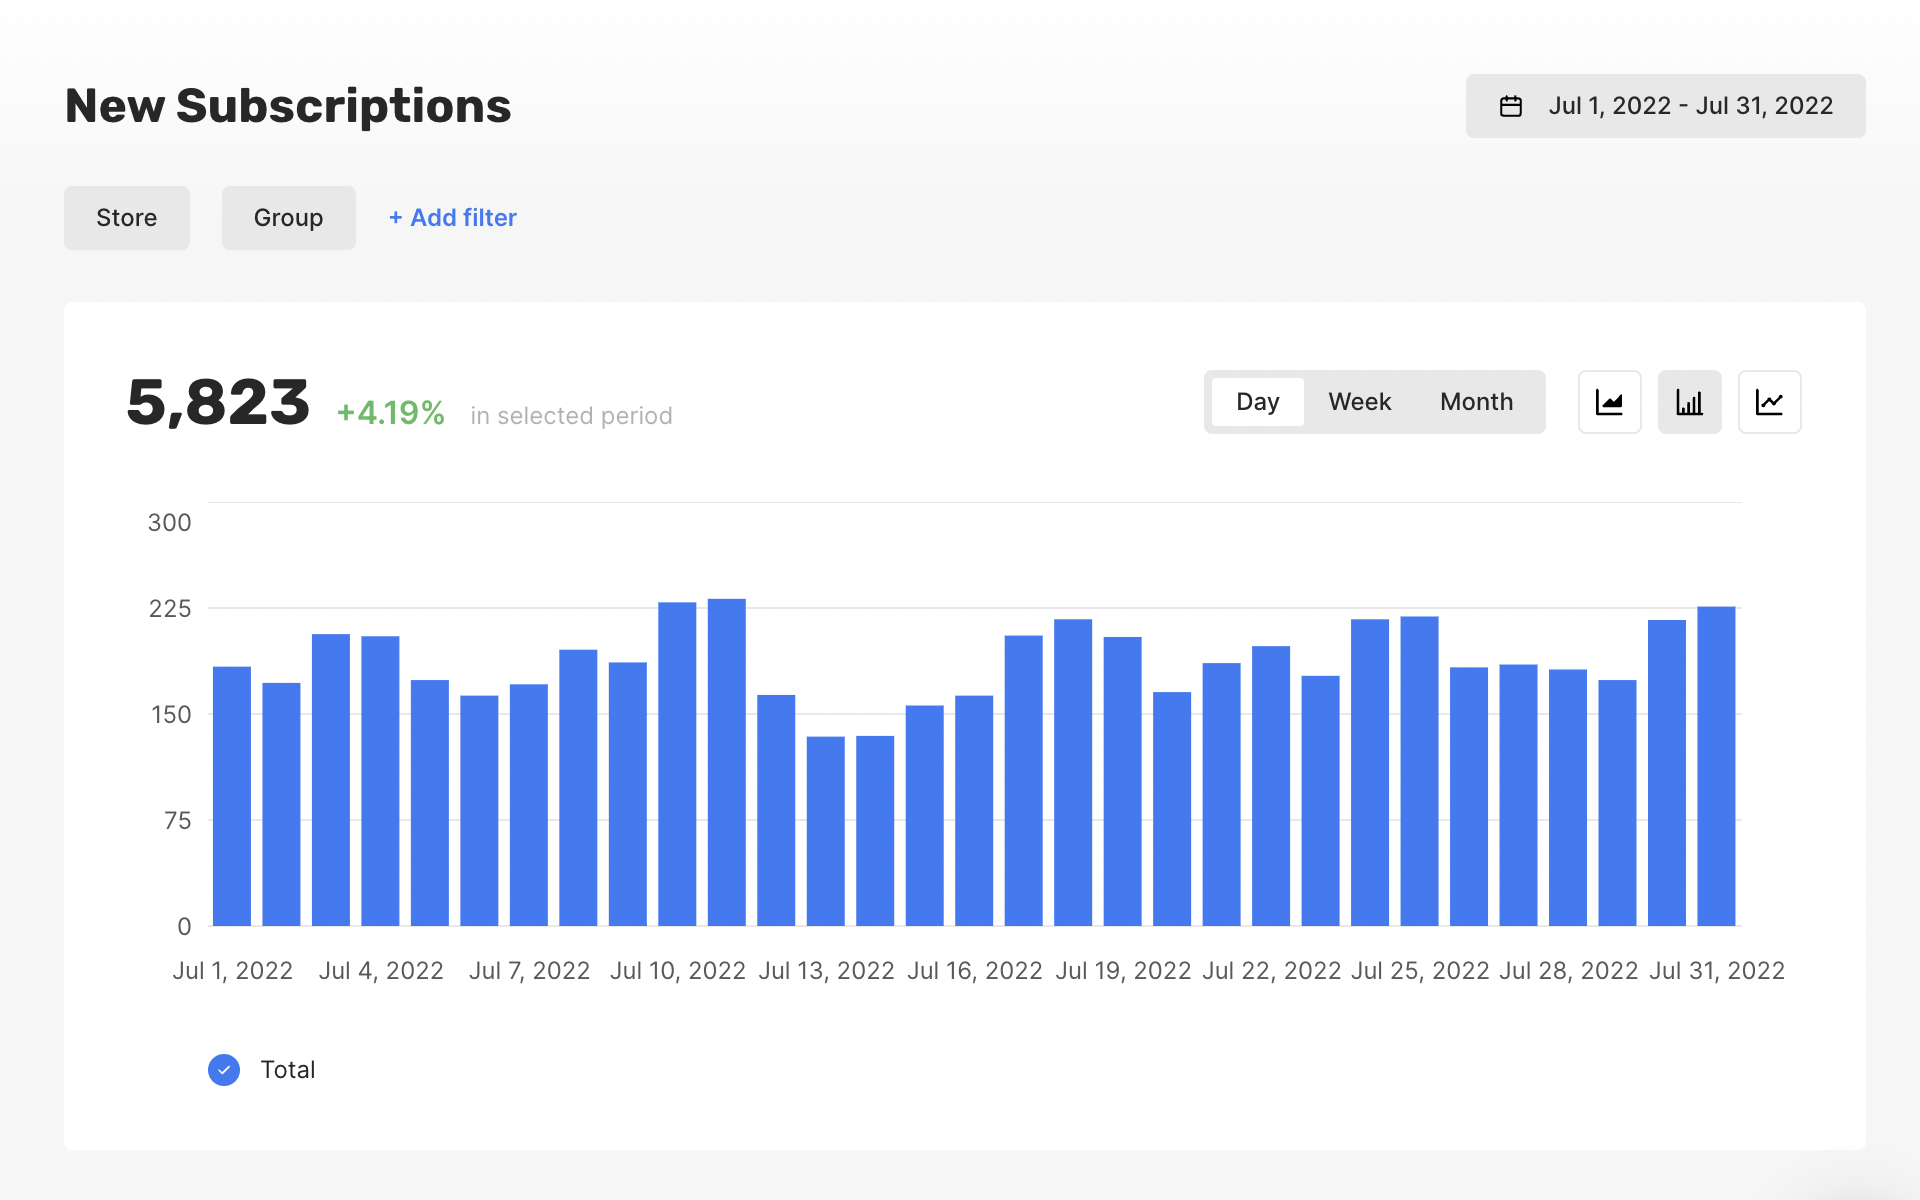
Task: Click the calendar icon in date range
Action: coord(1511,106)
